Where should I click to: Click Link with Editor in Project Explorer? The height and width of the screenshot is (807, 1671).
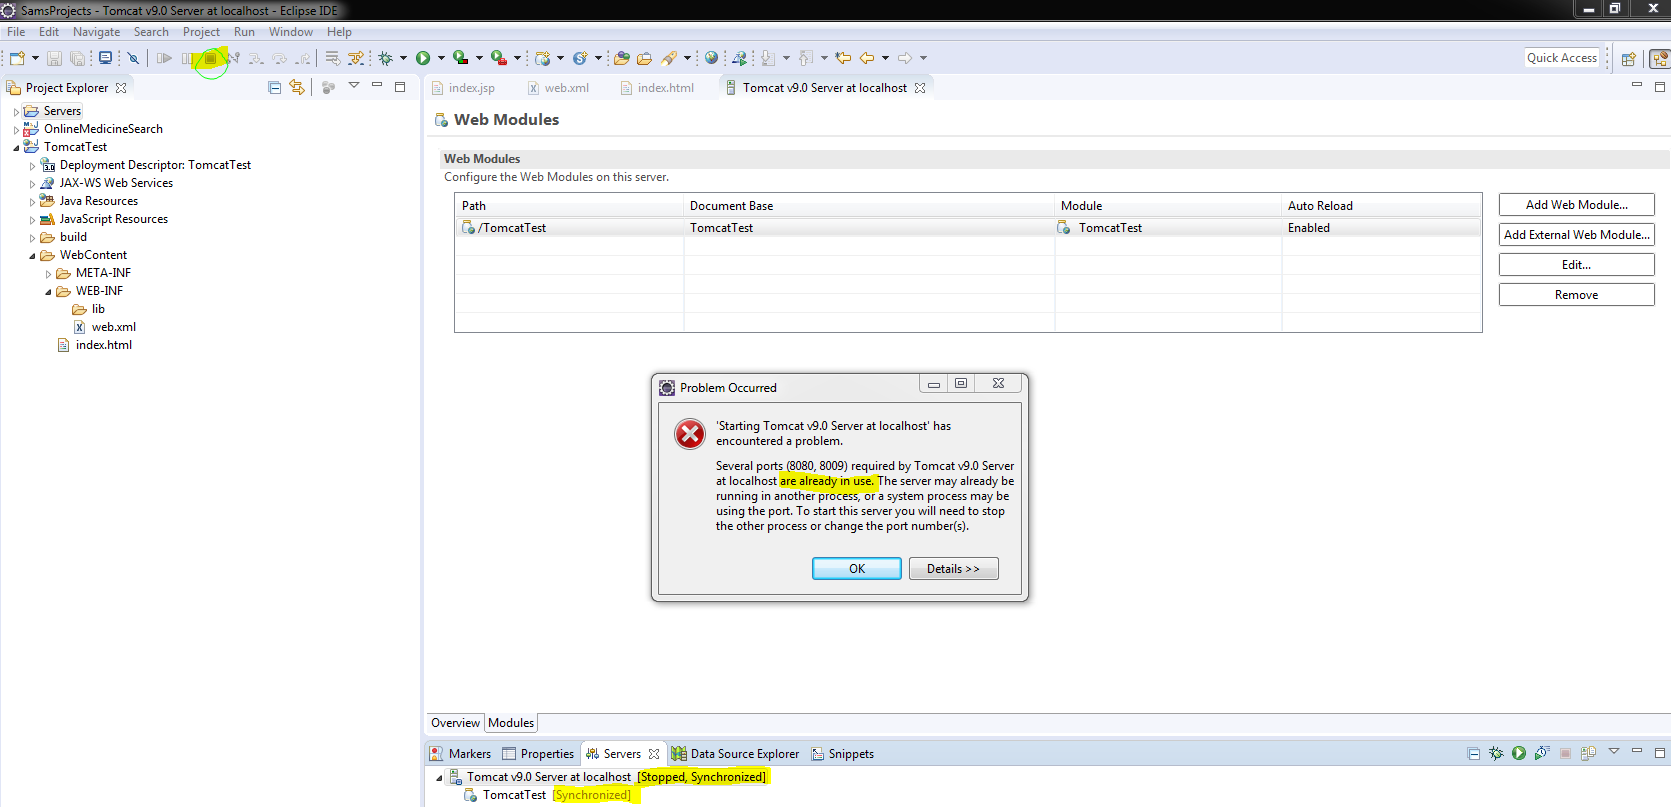pyautogui.click(x=297, y=88)
